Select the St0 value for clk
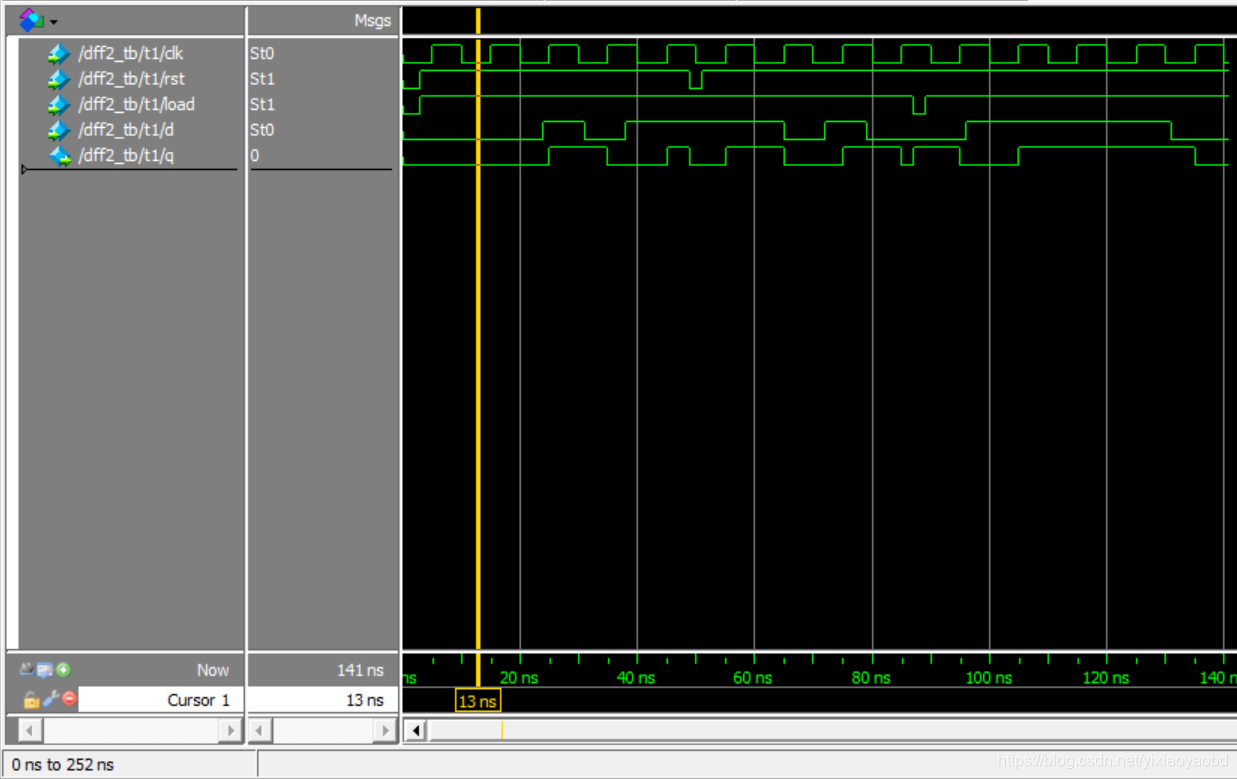This screenshot has width=1237, height=779. (x=262, y=54)
